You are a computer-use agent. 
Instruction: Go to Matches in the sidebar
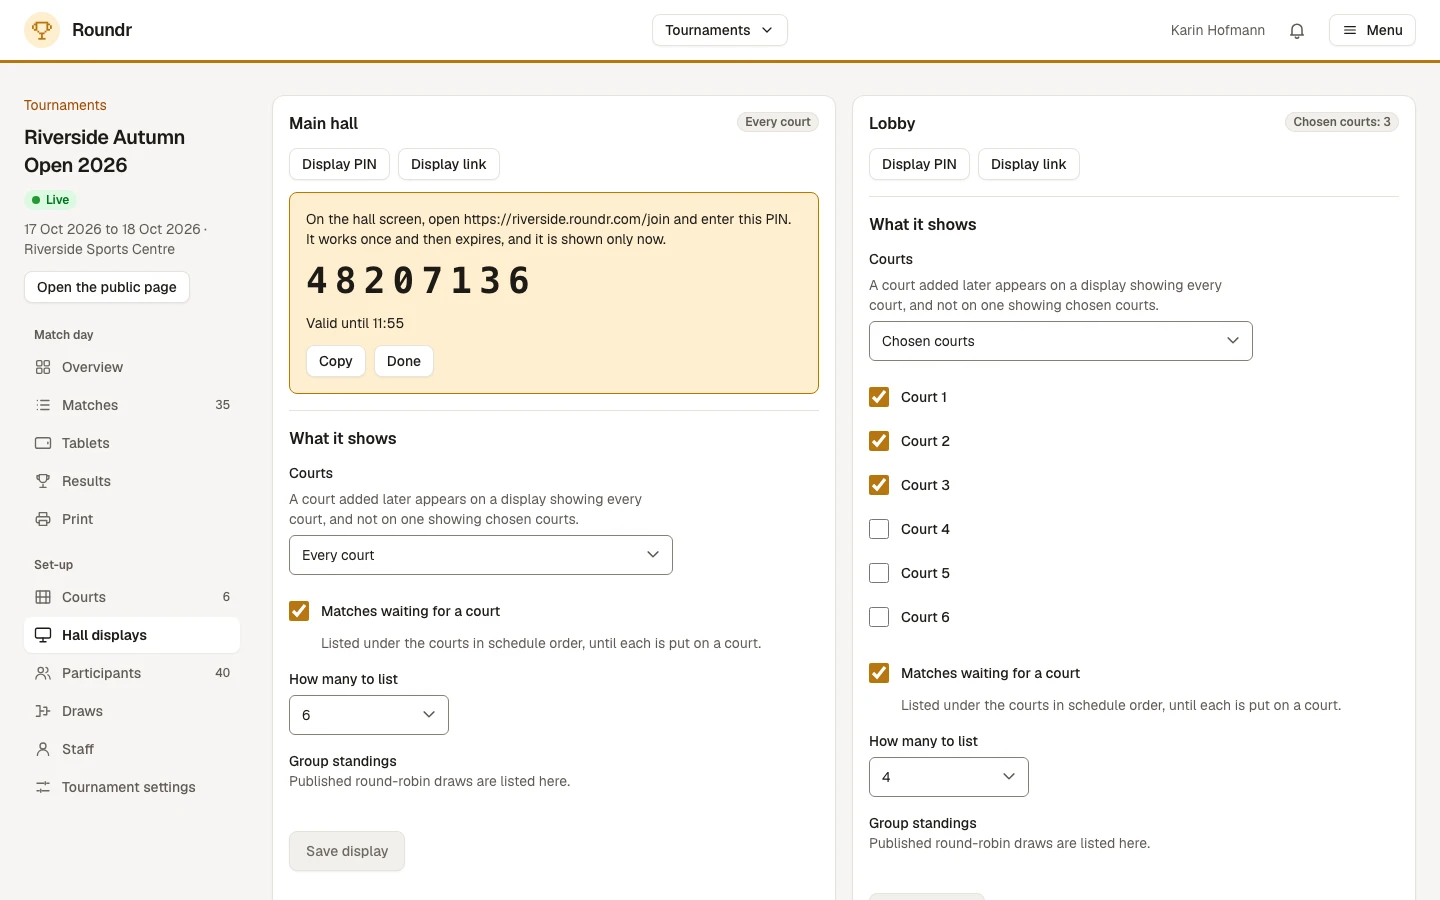132,405
